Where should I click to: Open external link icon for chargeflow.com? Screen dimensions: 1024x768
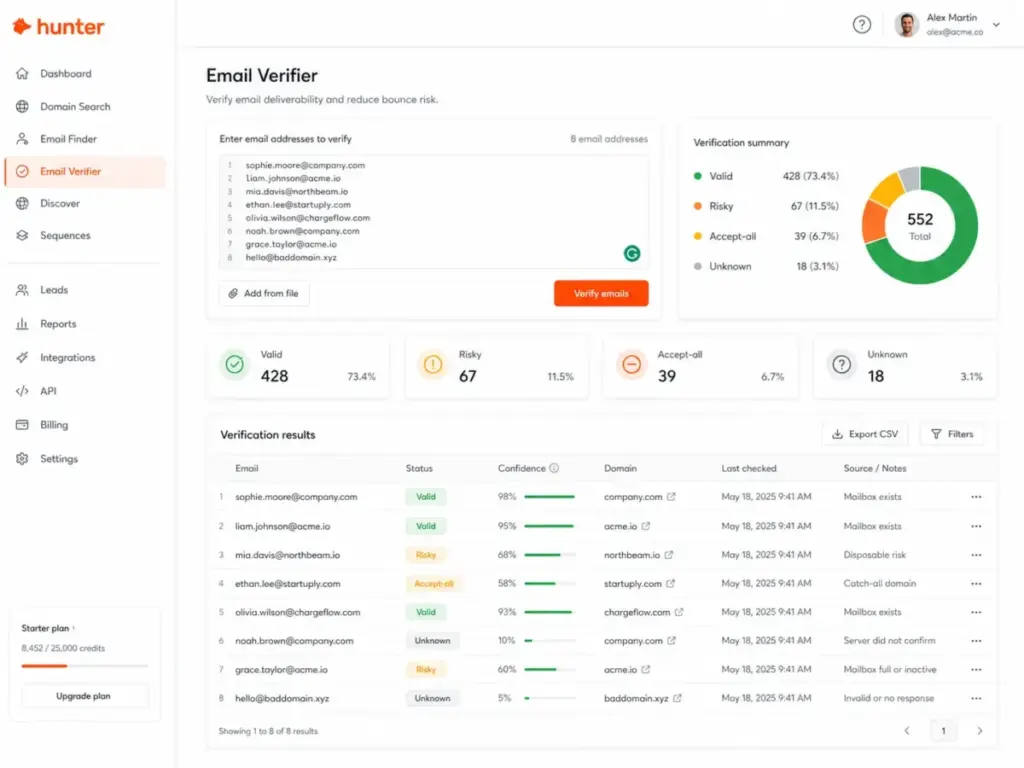[x=679, y=613]
